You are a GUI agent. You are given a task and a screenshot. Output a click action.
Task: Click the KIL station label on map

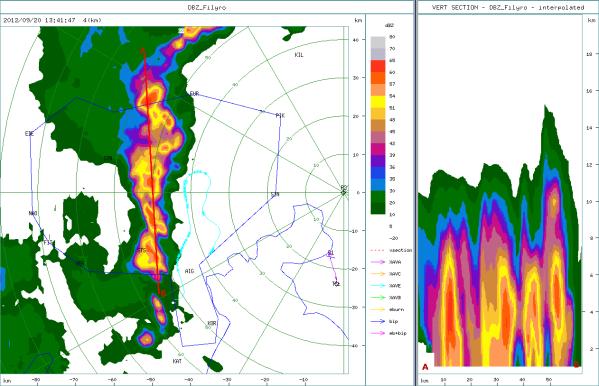299,55
